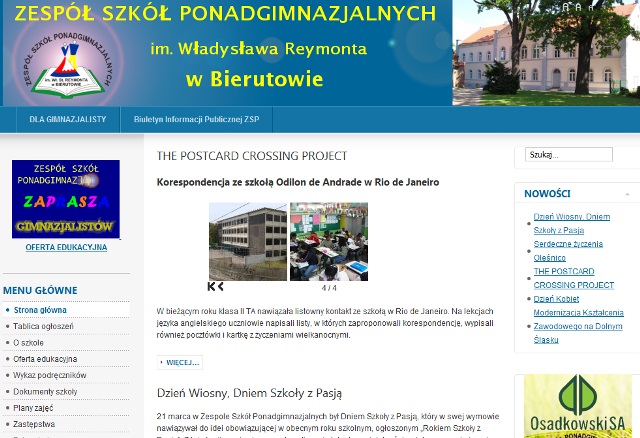
Task: Click the WIĘCEJ... read more button
Action: pyautogui.click(x=180, y=362)
